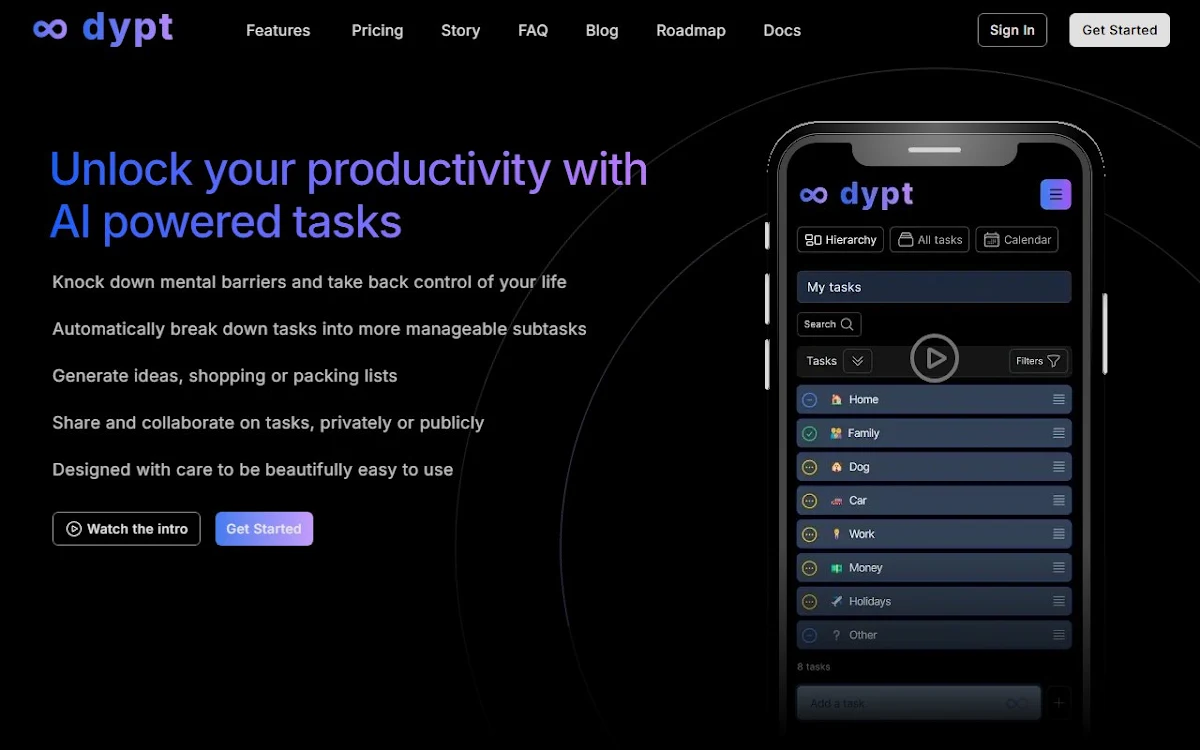The height and width of the screenshot is (750, 1200).
Task: Click the family emoji on the Family task
Action: tap(837, 433)
